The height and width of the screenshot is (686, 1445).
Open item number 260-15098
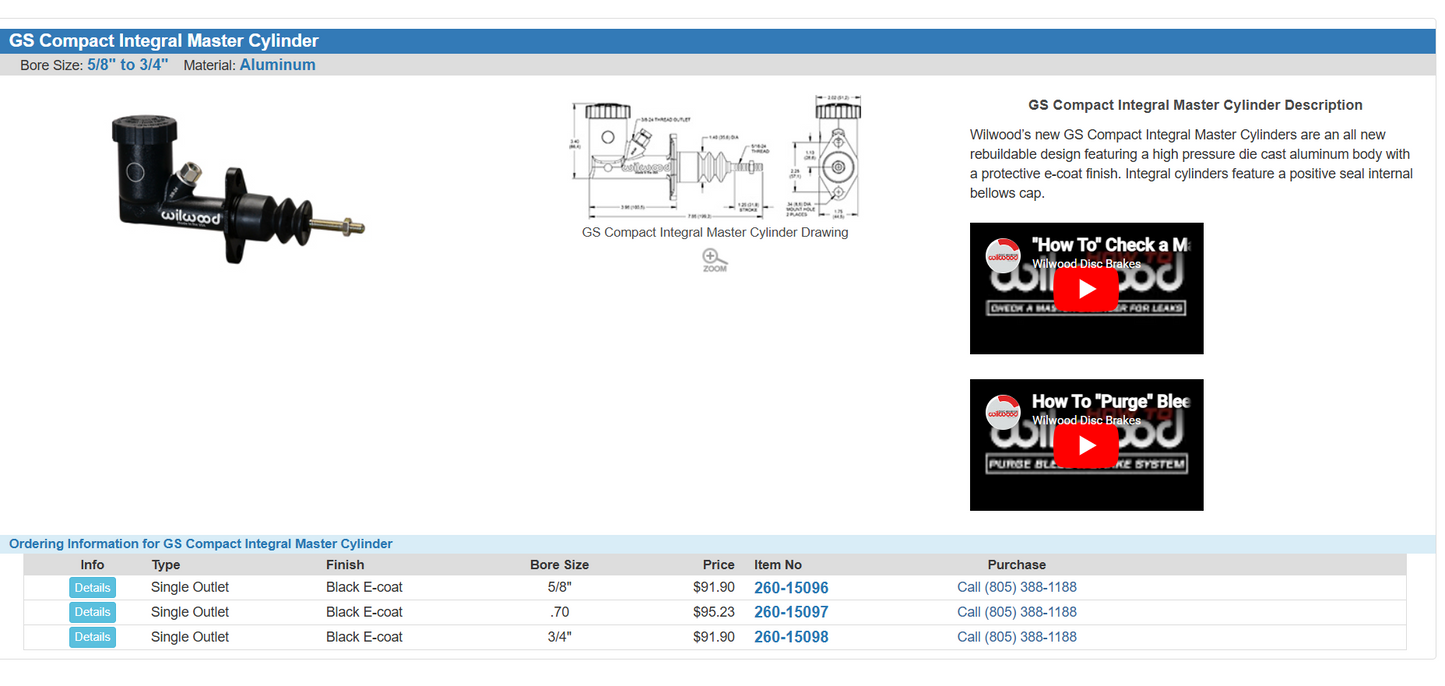tap(791, 637)
